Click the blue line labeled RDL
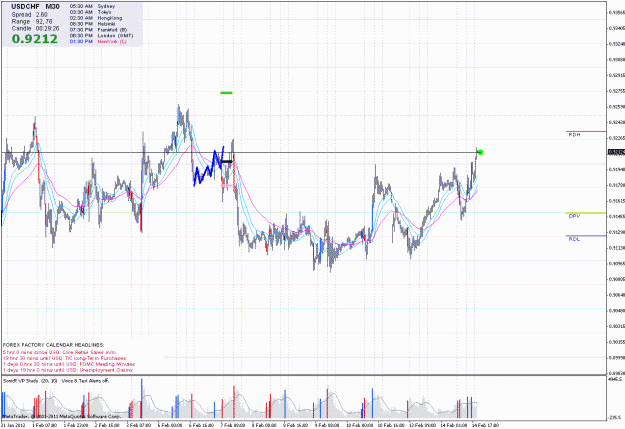Viewport: 625px width, 429px height. 586,236
